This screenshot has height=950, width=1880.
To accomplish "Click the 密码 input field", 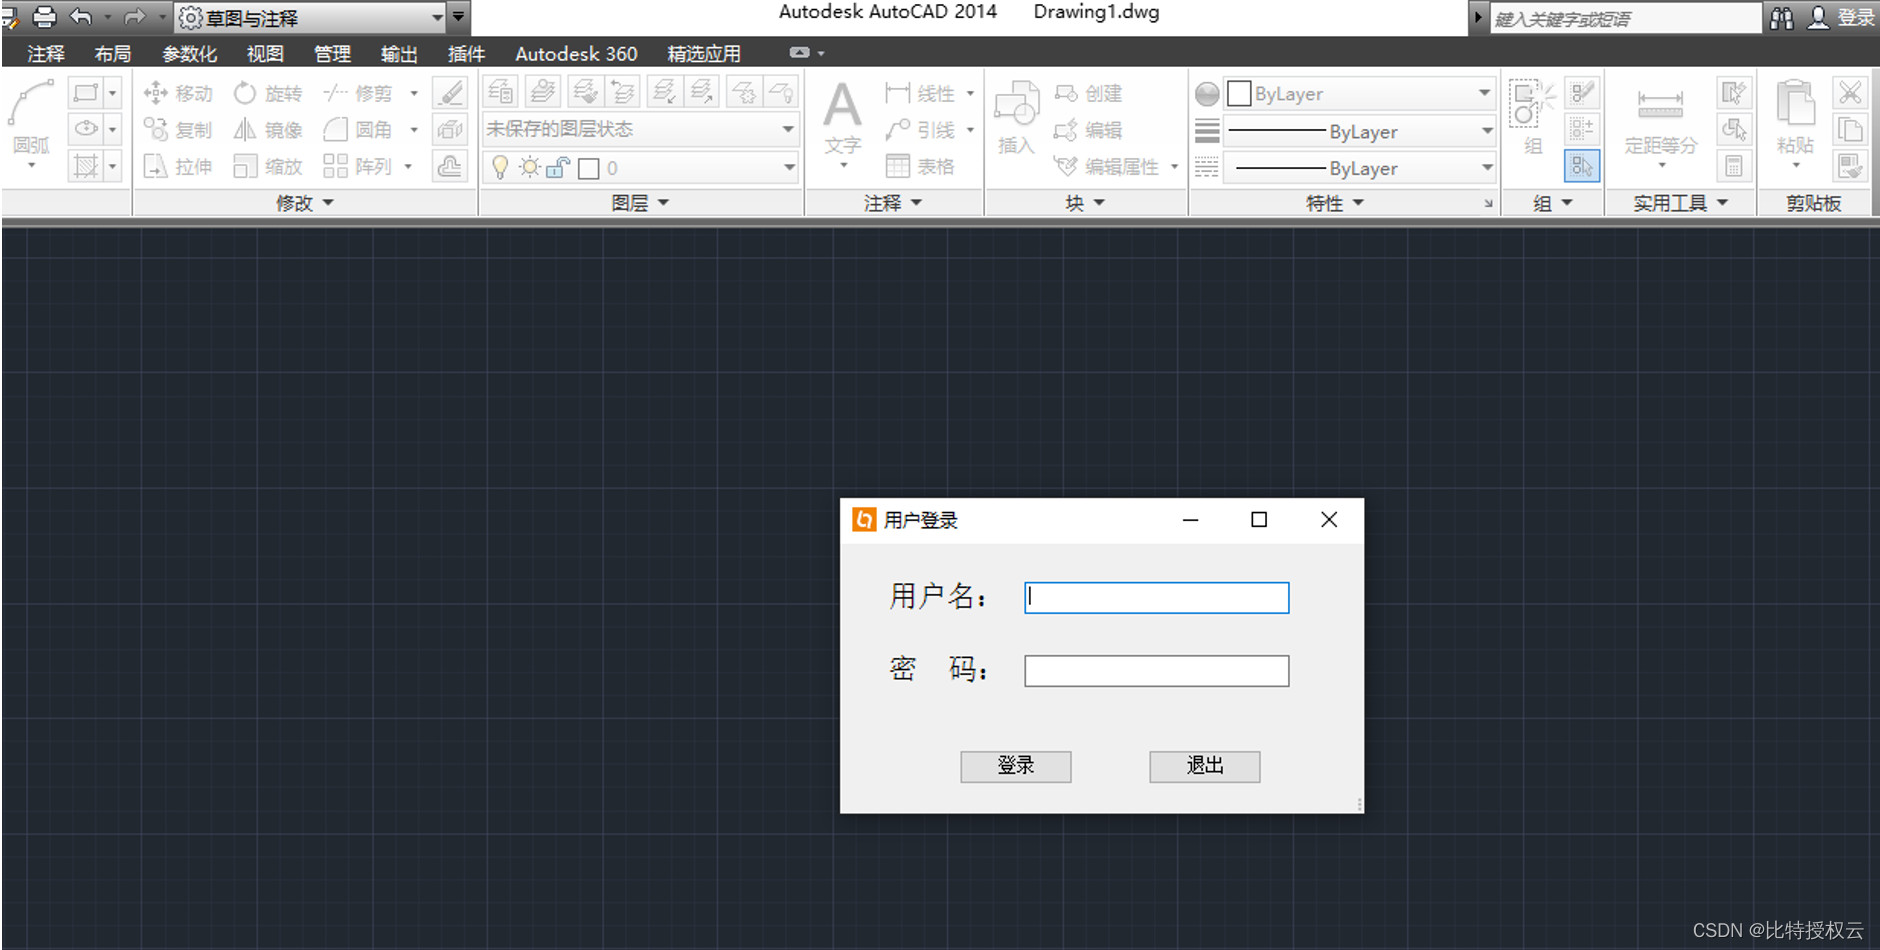I will 1157,671.
